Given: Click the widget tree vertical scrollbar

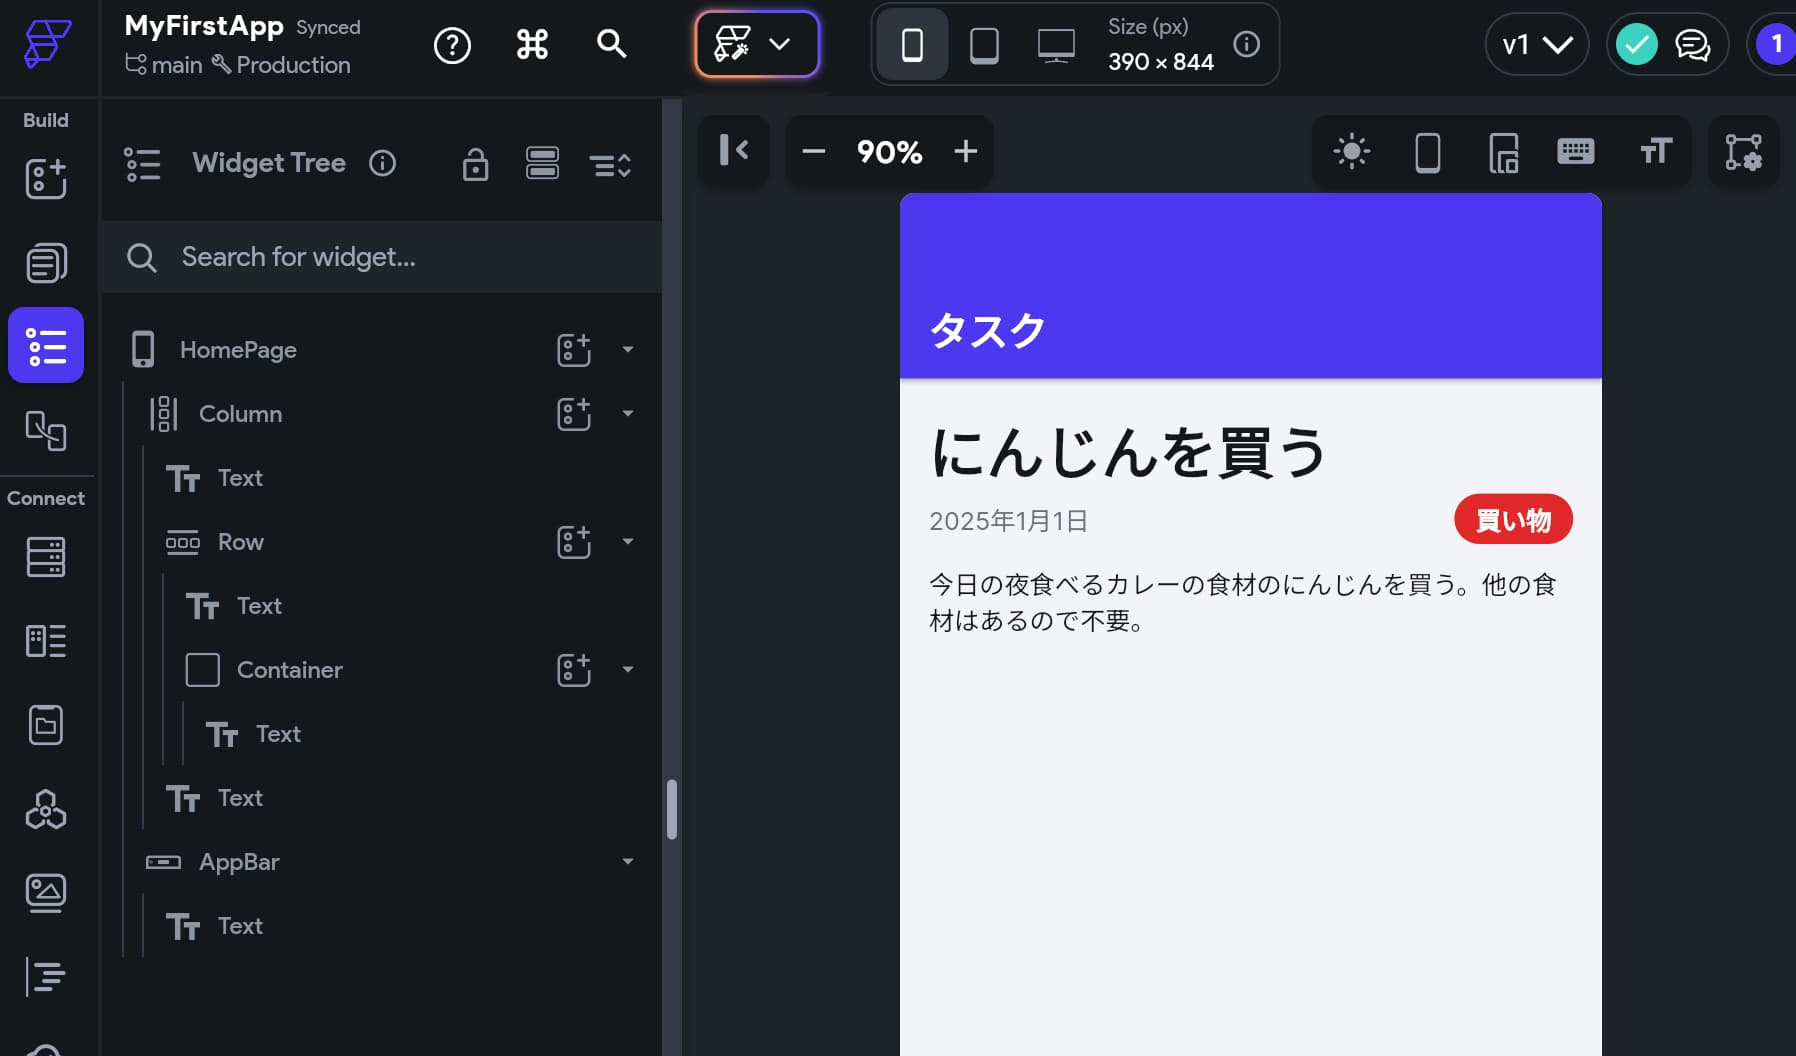Looking at the screenshot, I should pos(672,809).
